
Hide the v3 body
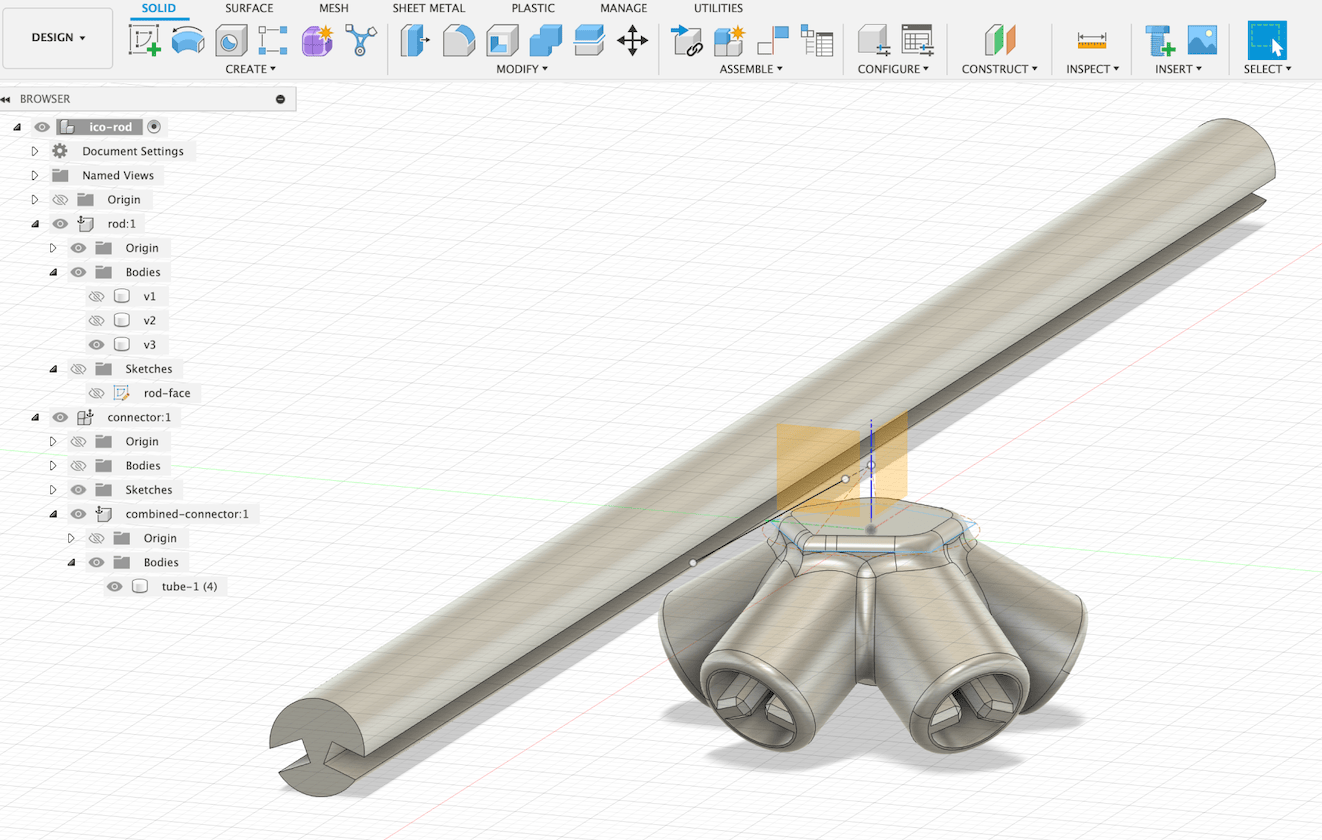click(x=97, y=345)
